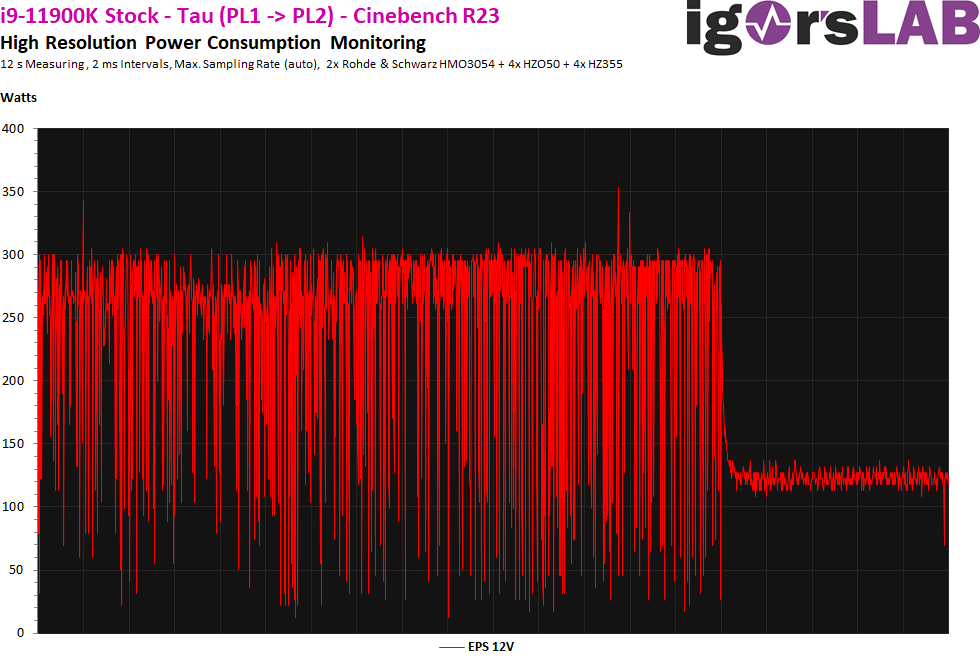Click the 'EPS 12V' legend label
Screen dimensions: 980x660
point(491,647)
